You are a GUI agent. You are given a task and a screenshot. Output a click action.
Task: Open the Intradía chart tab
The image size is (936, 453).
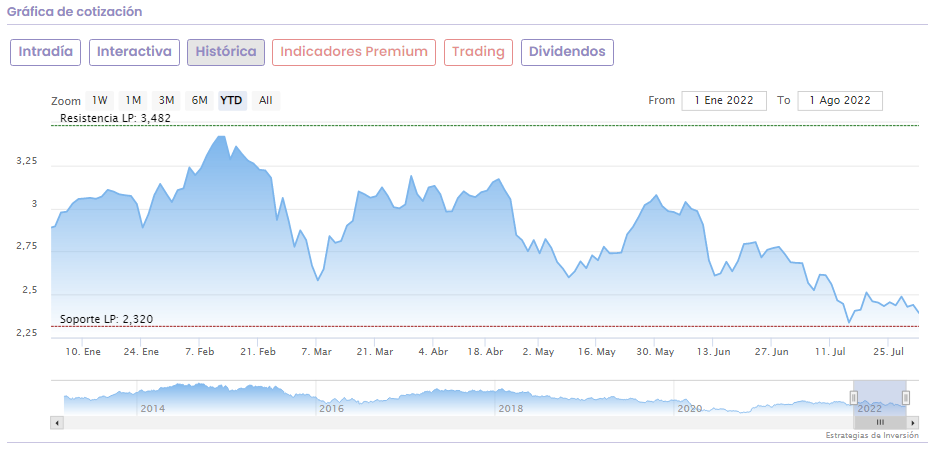[46, 52]
